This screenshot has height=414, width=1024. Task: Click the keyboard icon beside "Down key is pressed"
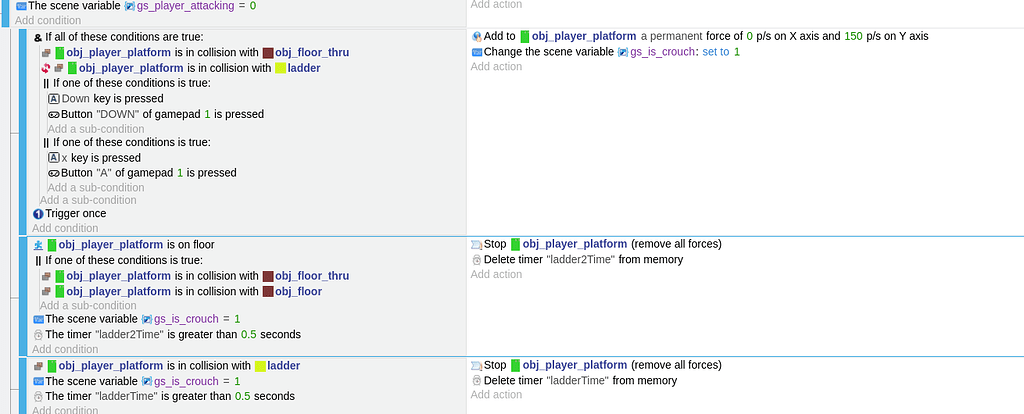click(x=54, y=99)
